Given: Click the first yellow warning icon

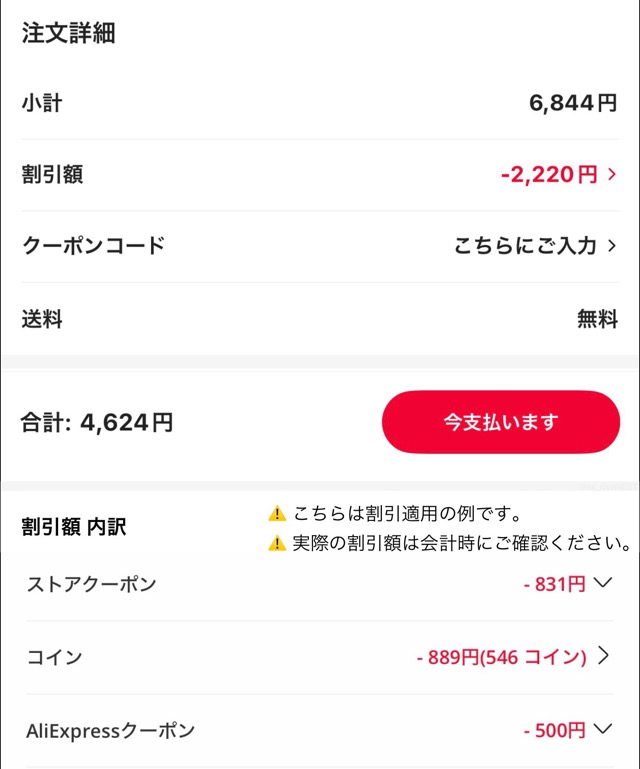Looking at the screenshot, I should pos(277,514).
